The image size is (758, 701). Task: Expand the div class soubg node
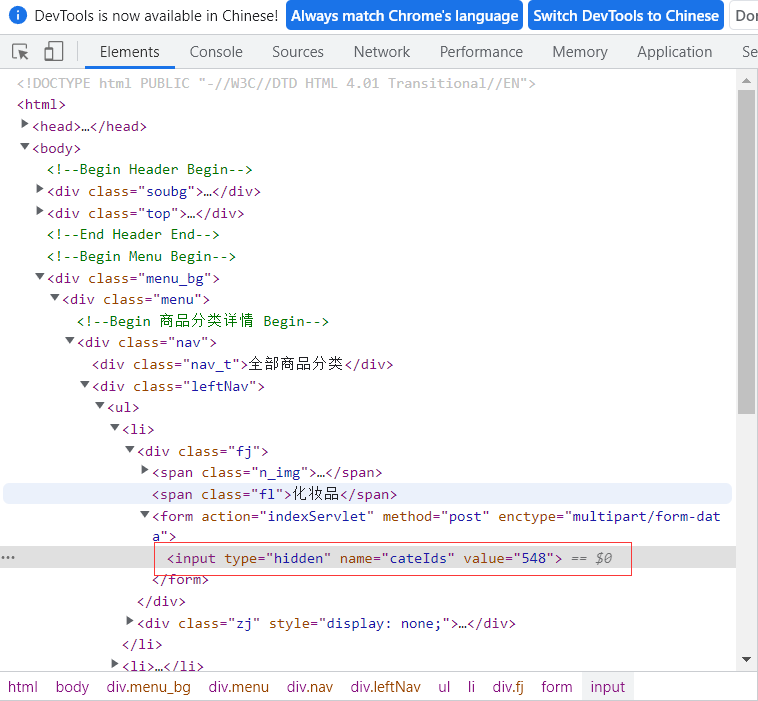(40, 190)
